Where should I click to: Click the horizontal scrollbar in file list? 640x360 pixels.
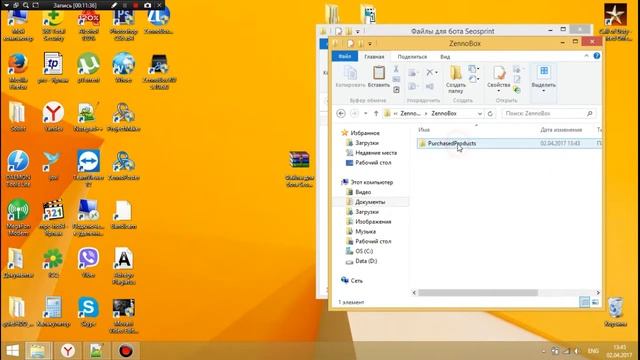pyautogui.click(x=478, y=293)
